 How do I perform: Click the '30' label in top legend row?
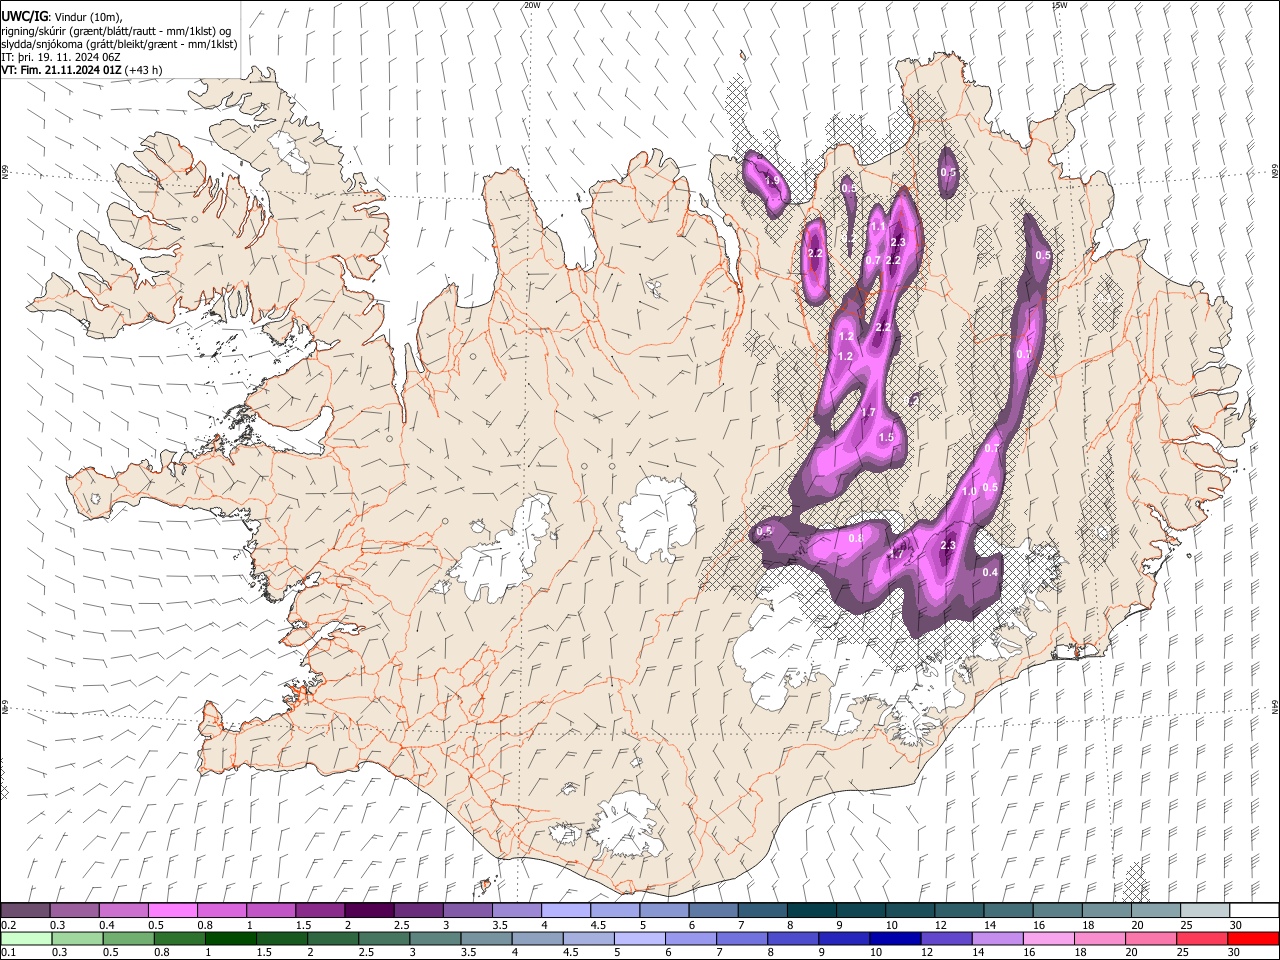[x=1235, y=925]
